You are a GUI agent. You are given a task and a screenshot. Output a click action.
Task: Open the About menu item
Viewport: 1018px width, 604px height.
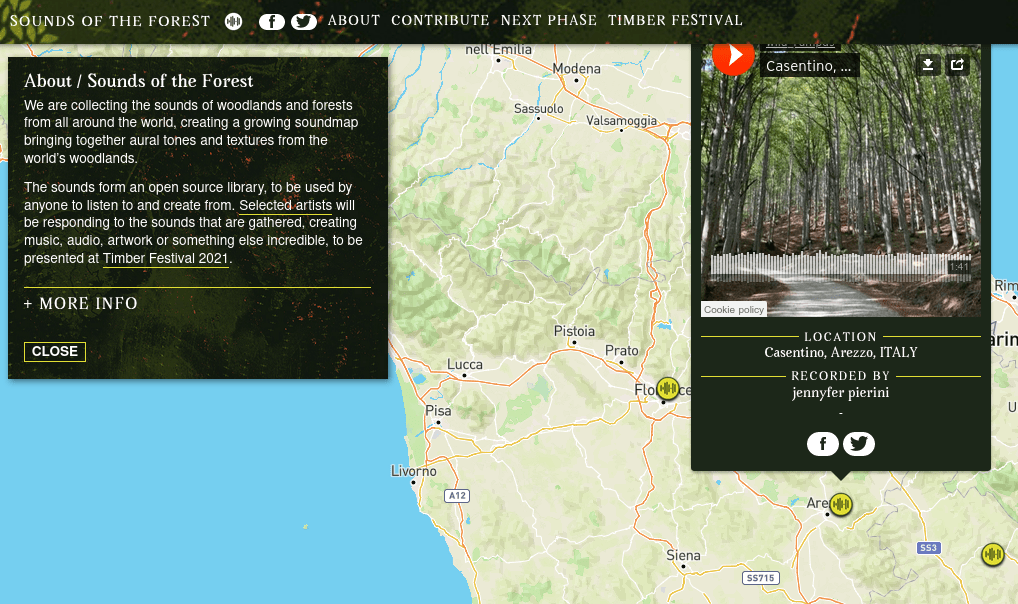[354, 20]
